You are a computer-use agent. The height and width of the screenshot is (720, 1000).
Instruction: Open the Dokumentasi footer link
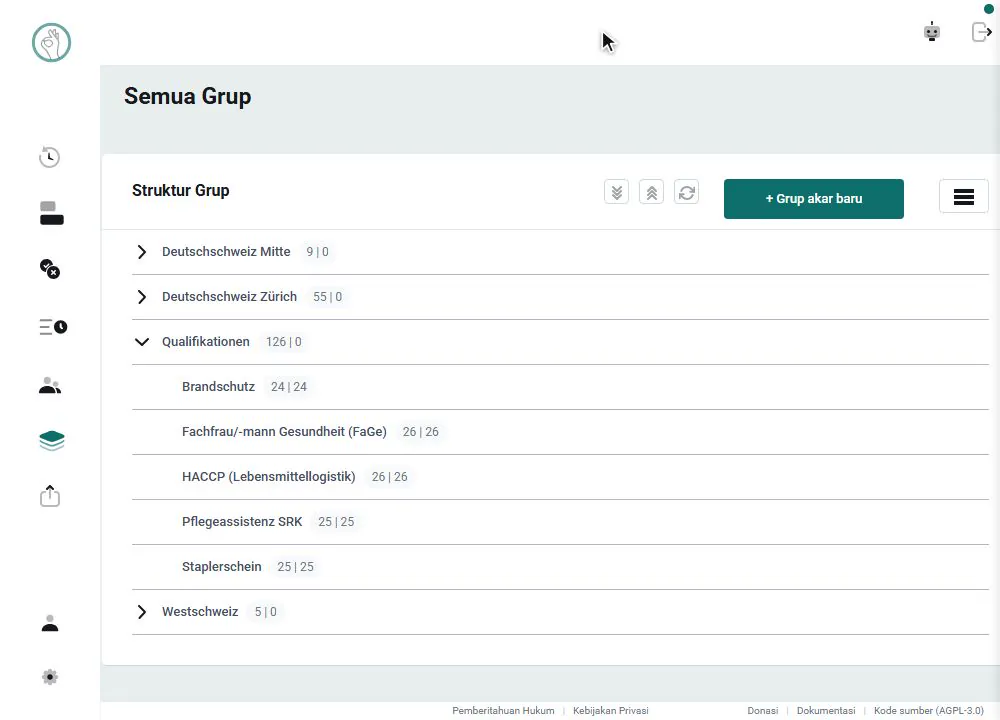point(826,710)
